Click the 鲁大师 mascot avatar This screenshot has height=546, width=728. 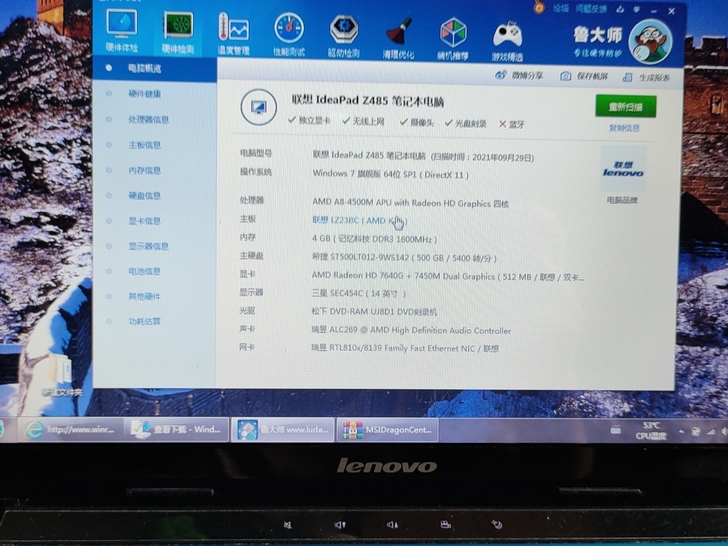(x=650, y=42)
